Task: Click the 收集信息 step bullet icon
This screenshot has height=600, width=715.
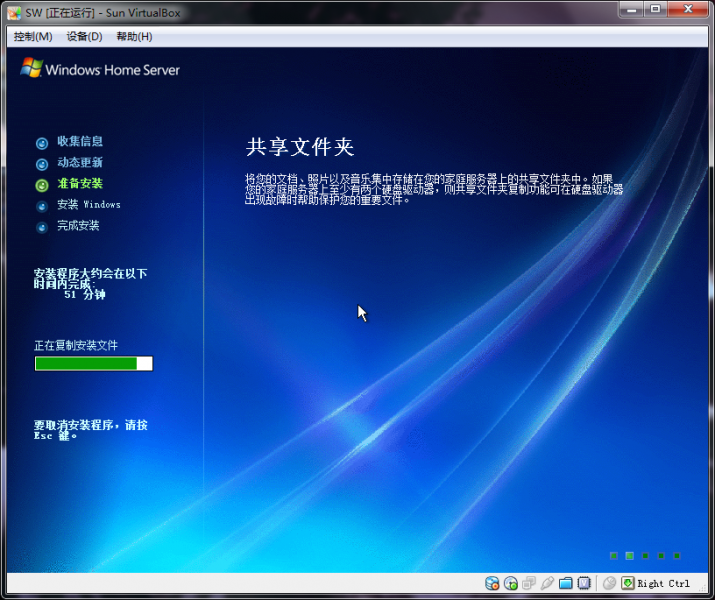Action: tap(42, 144)
